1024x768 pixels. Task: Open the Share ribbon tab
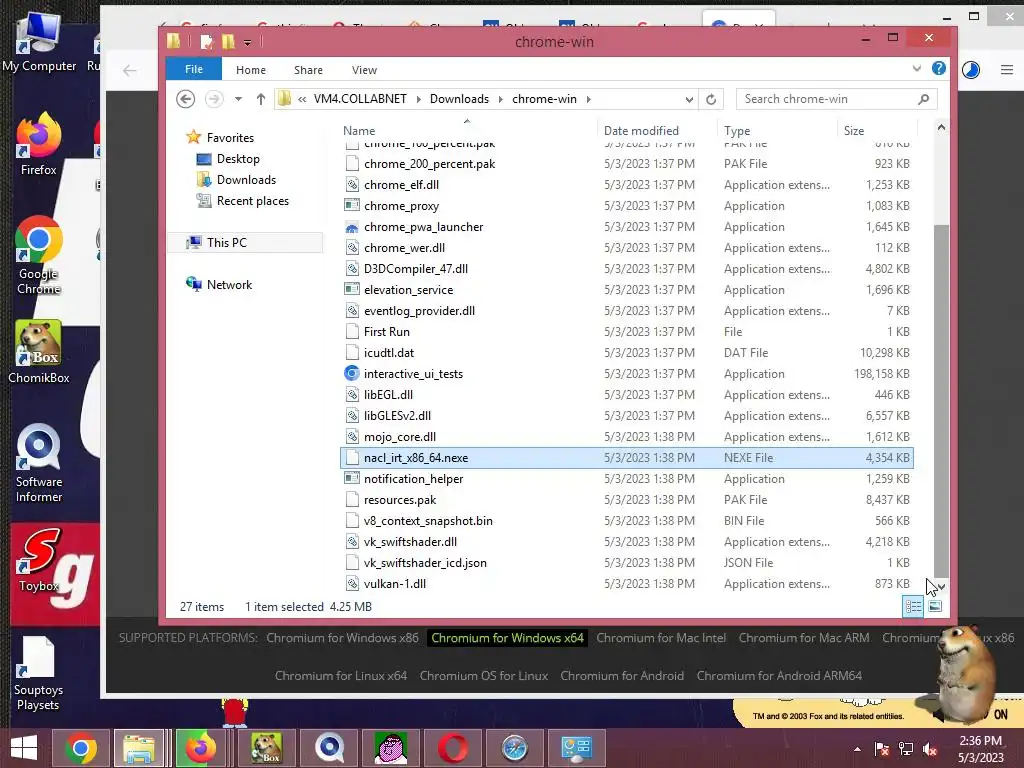tap(308, 70)
